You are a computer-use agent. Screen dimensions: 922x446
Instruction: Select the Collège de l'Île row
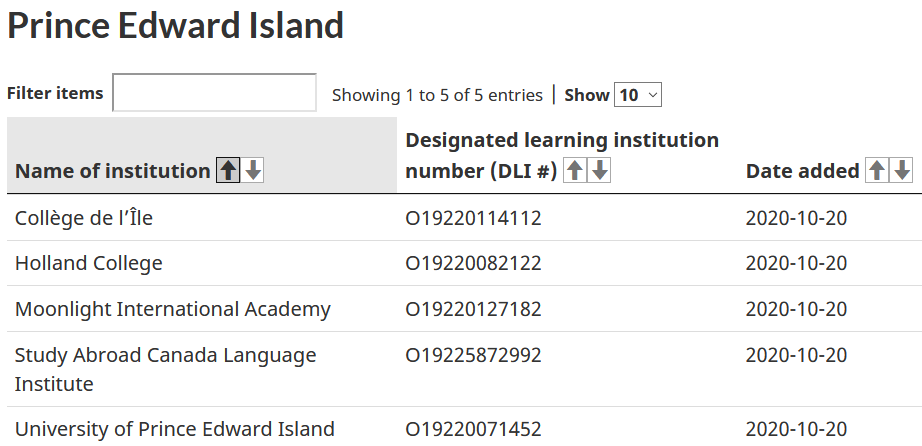[x=465, y=218]
